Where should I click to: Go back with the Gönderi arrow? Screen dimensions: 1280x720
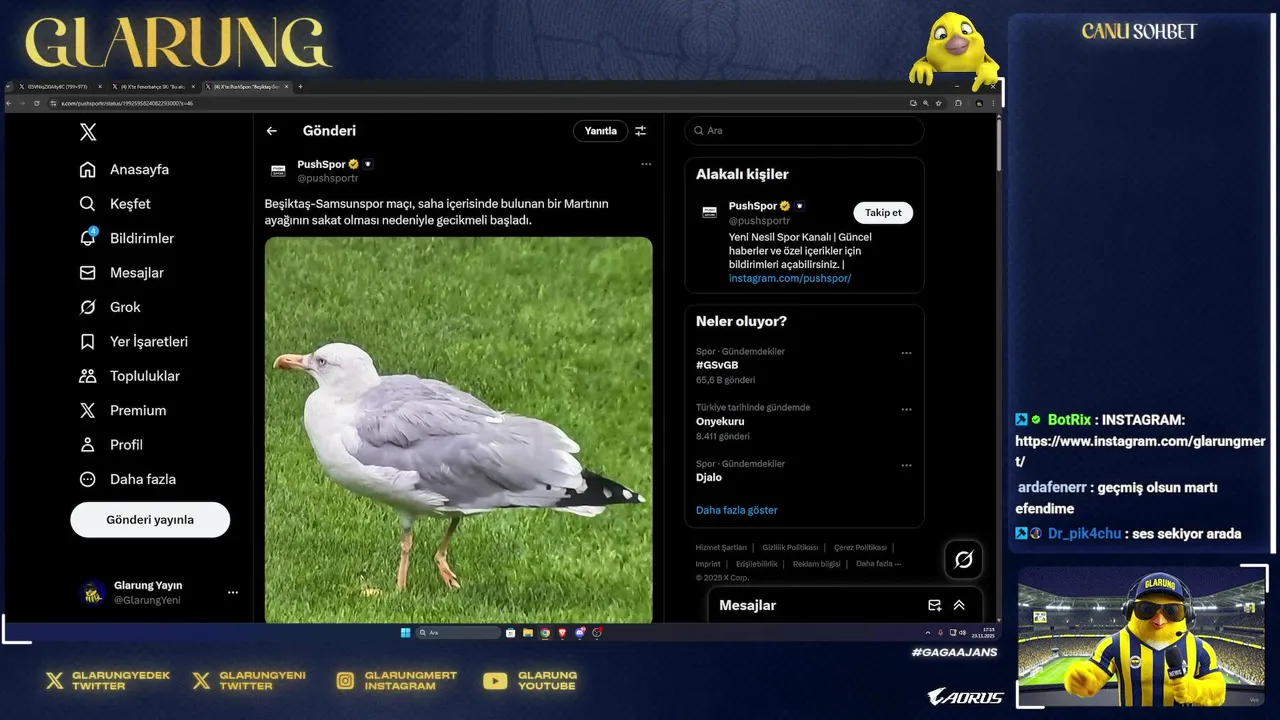click(272, 131)
